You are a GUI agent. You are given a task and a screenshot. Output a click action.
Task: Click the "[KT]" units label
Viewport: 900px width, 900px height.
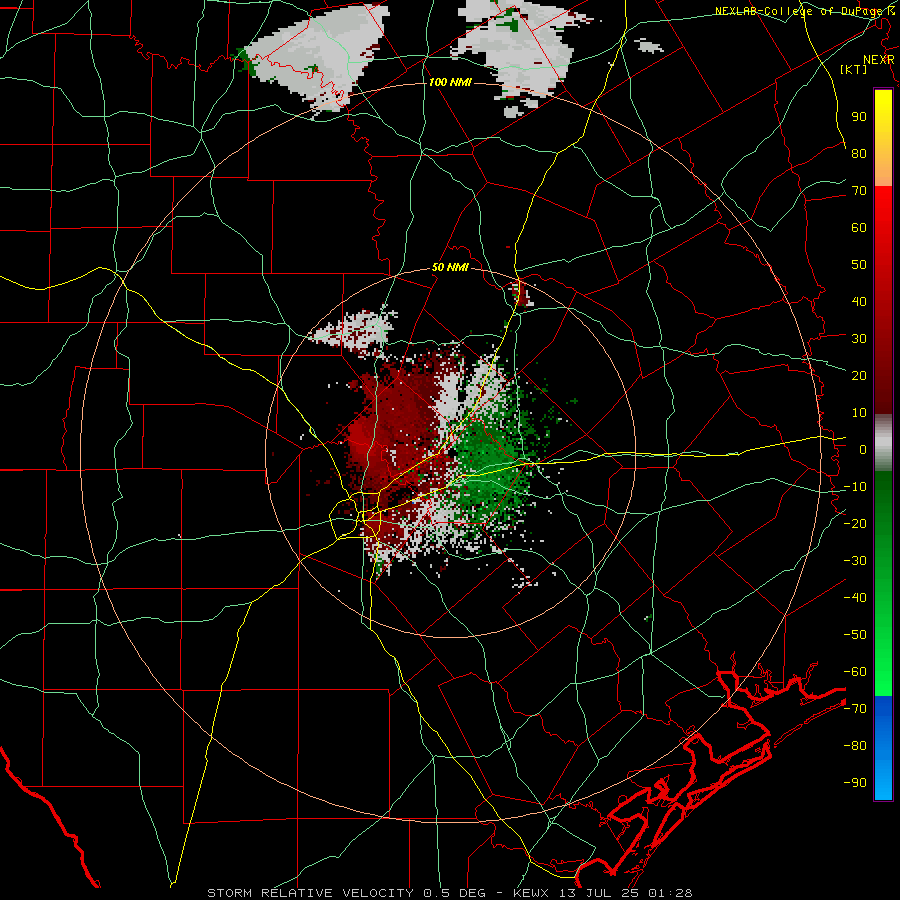pos(854,69)
